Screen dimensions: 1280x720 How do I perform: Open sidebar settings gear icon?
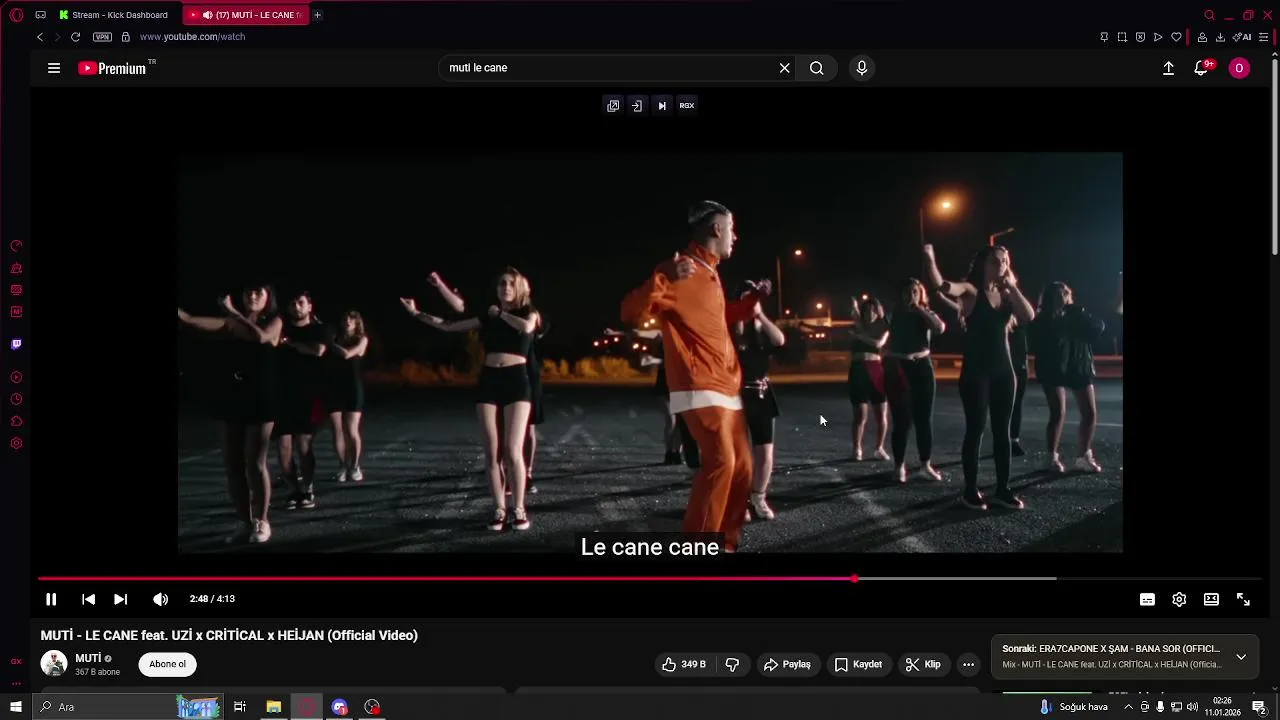[x=16, y=443]
